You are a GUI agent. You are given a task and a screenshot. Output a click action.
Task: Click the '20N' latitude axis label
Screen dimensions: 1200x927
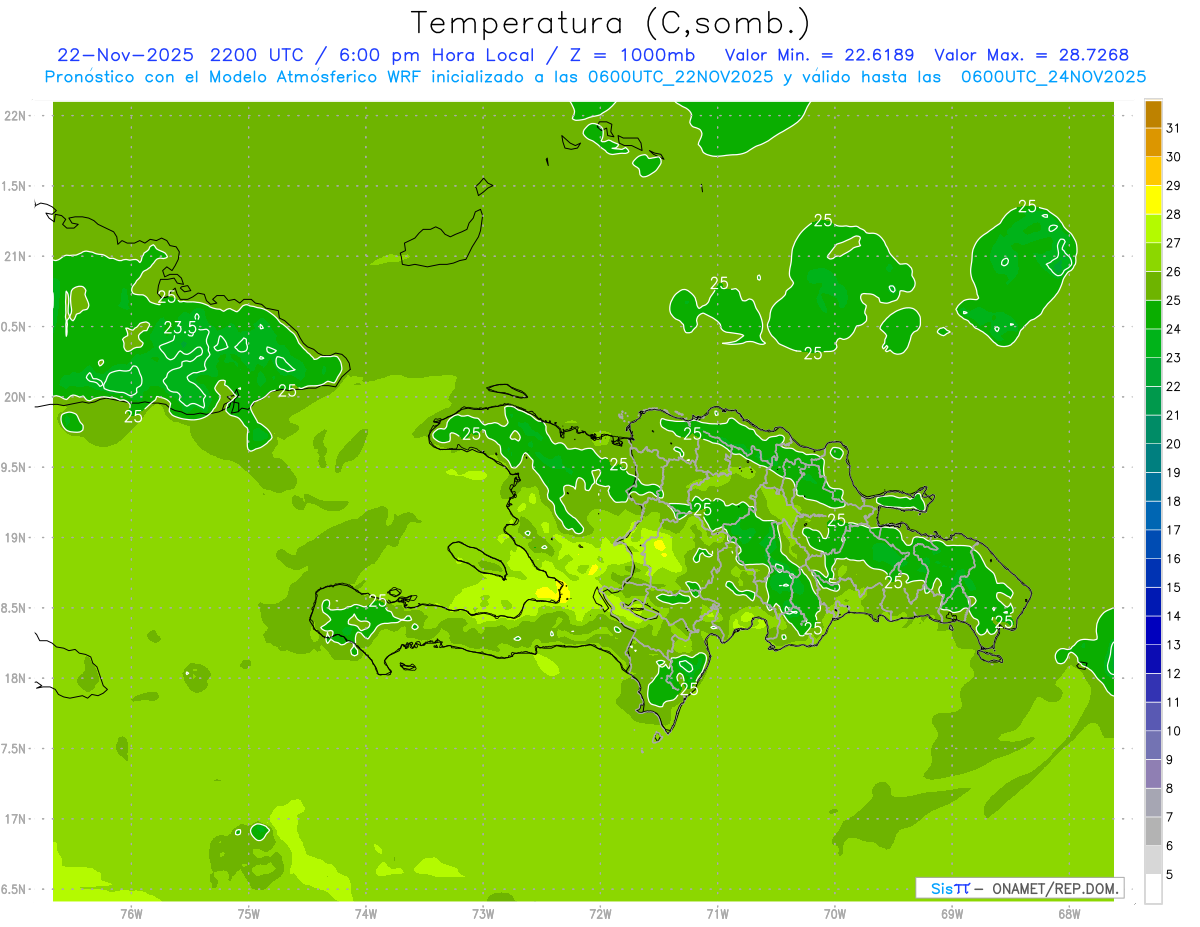coord(14,397)
